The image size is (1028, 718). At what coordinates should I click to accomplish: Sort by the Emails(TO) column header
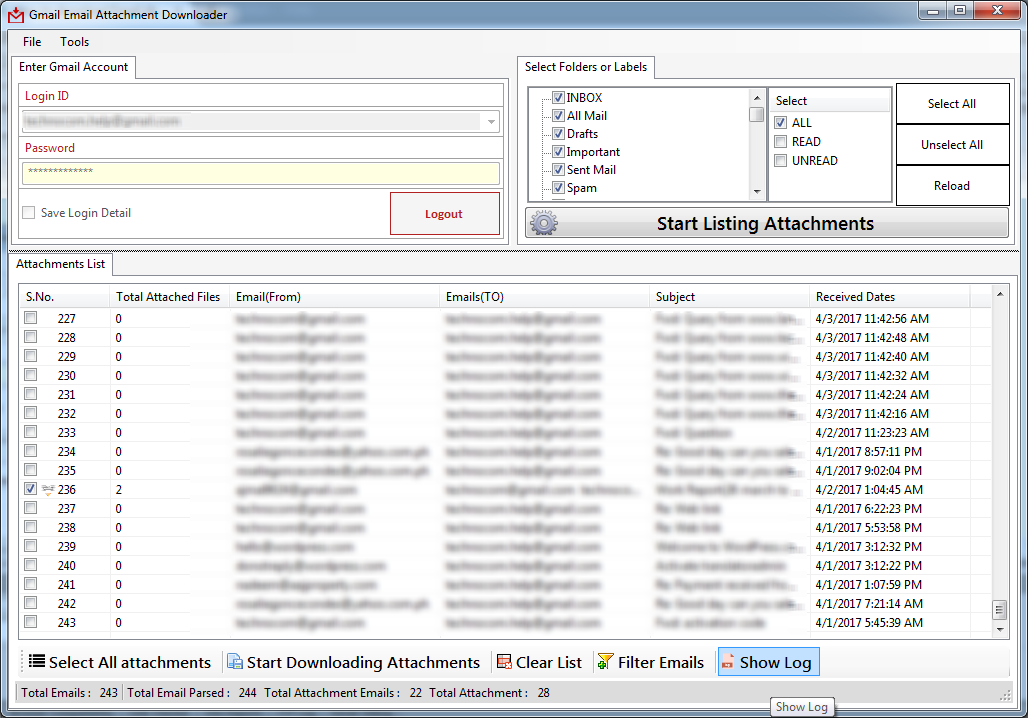click(544, 297)
